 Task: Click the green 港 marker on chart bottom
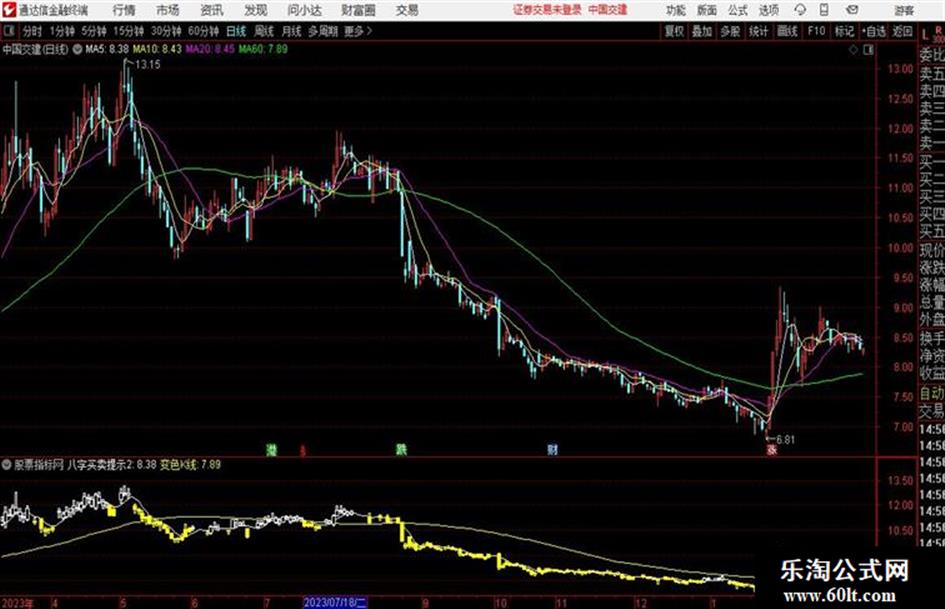(271, 449)
